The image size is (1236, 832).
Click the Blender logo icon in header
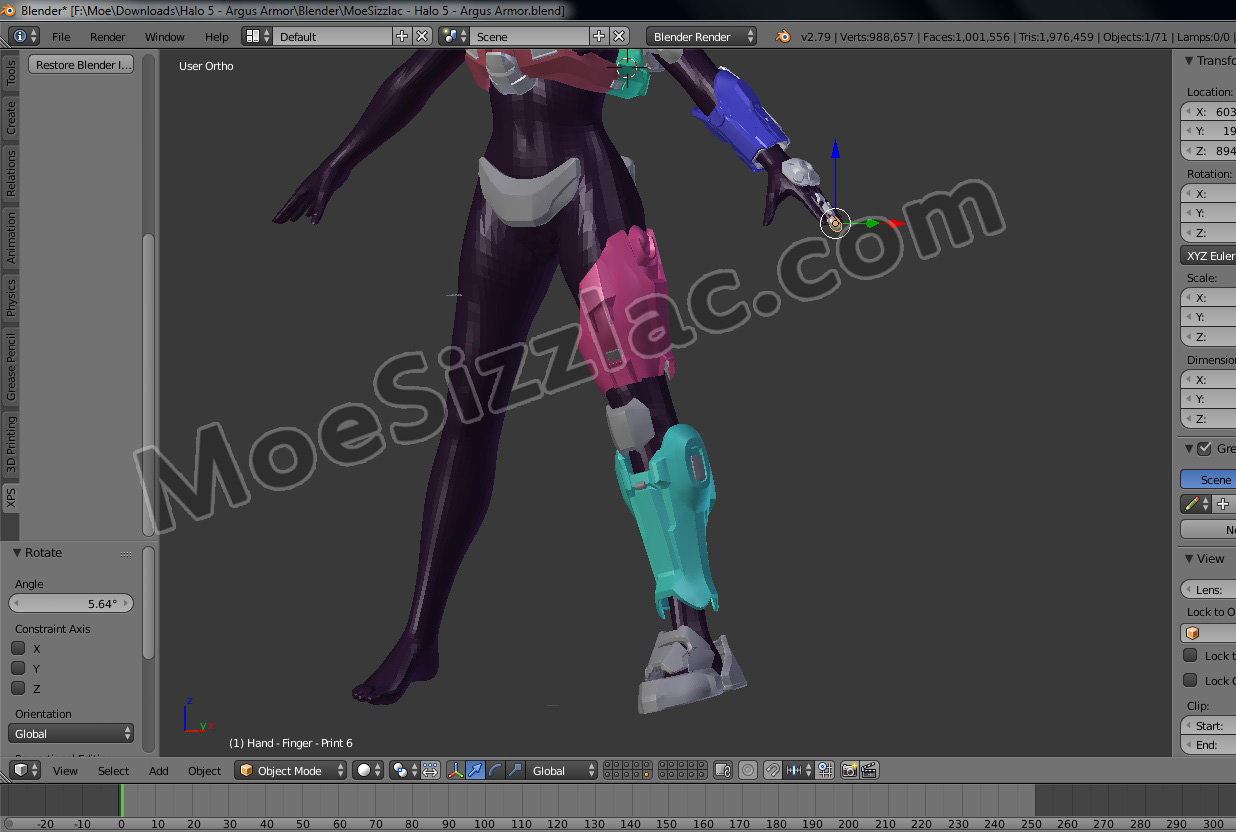(783, 36)
